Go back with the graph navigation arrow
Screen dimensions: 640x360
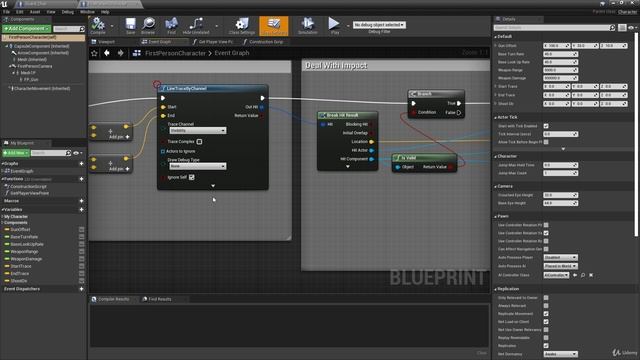(107, 53)
